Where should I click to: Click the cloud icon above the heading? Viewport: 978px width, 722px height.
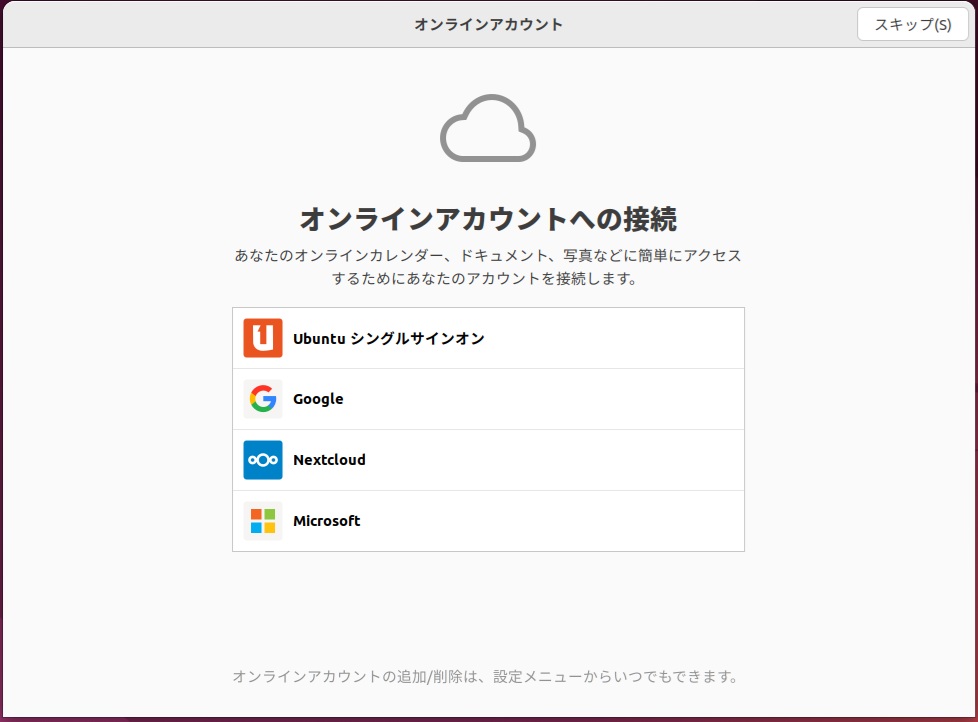click(x=488, y=128)
